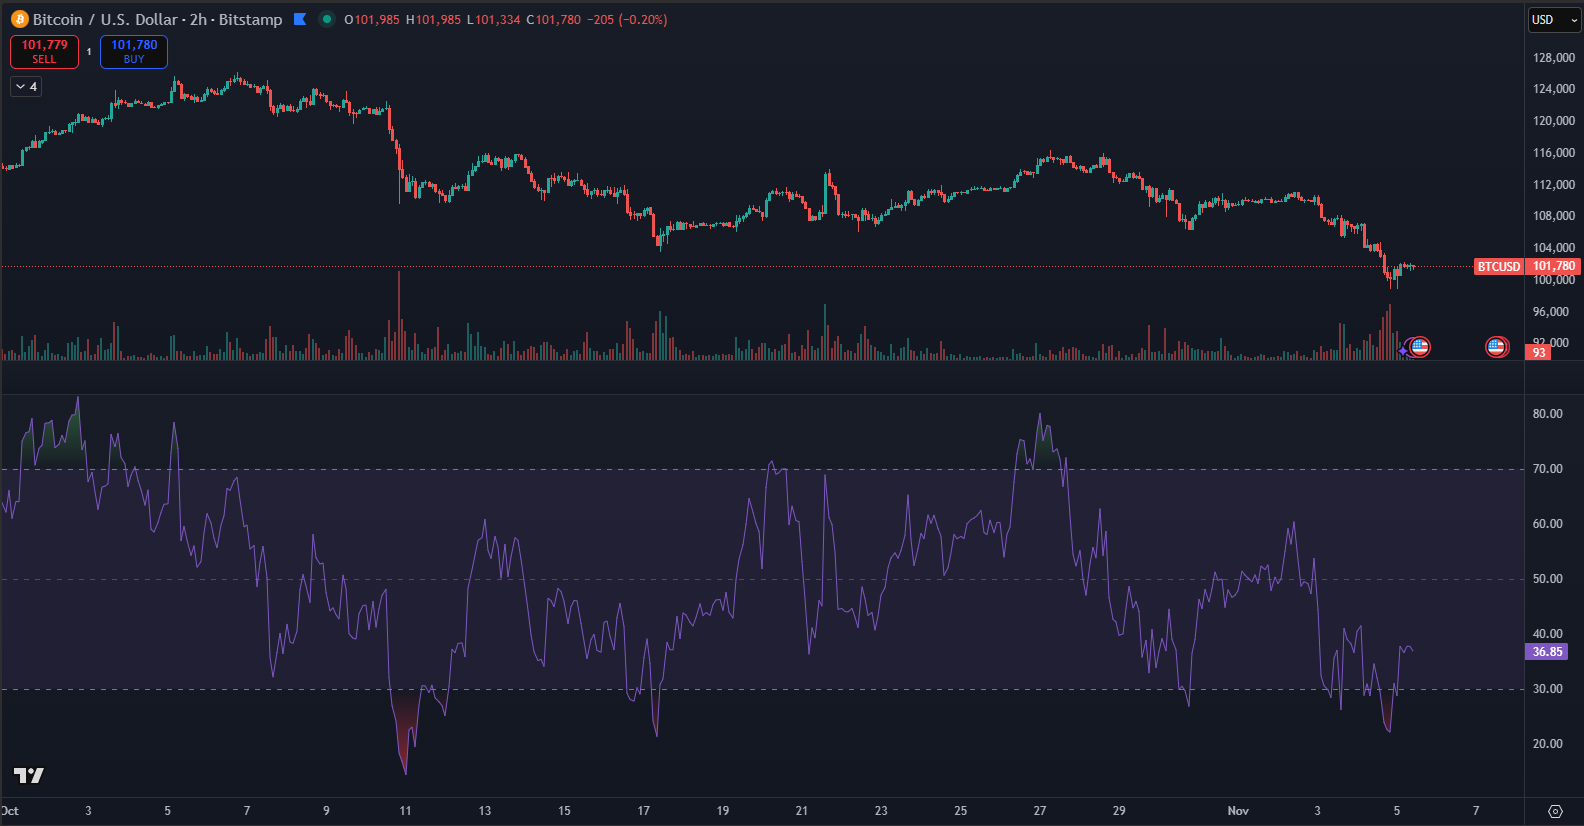1584x826 pixels.
Task: Click the blue flag icon beside Bitstamp
Action: [300, 19]
